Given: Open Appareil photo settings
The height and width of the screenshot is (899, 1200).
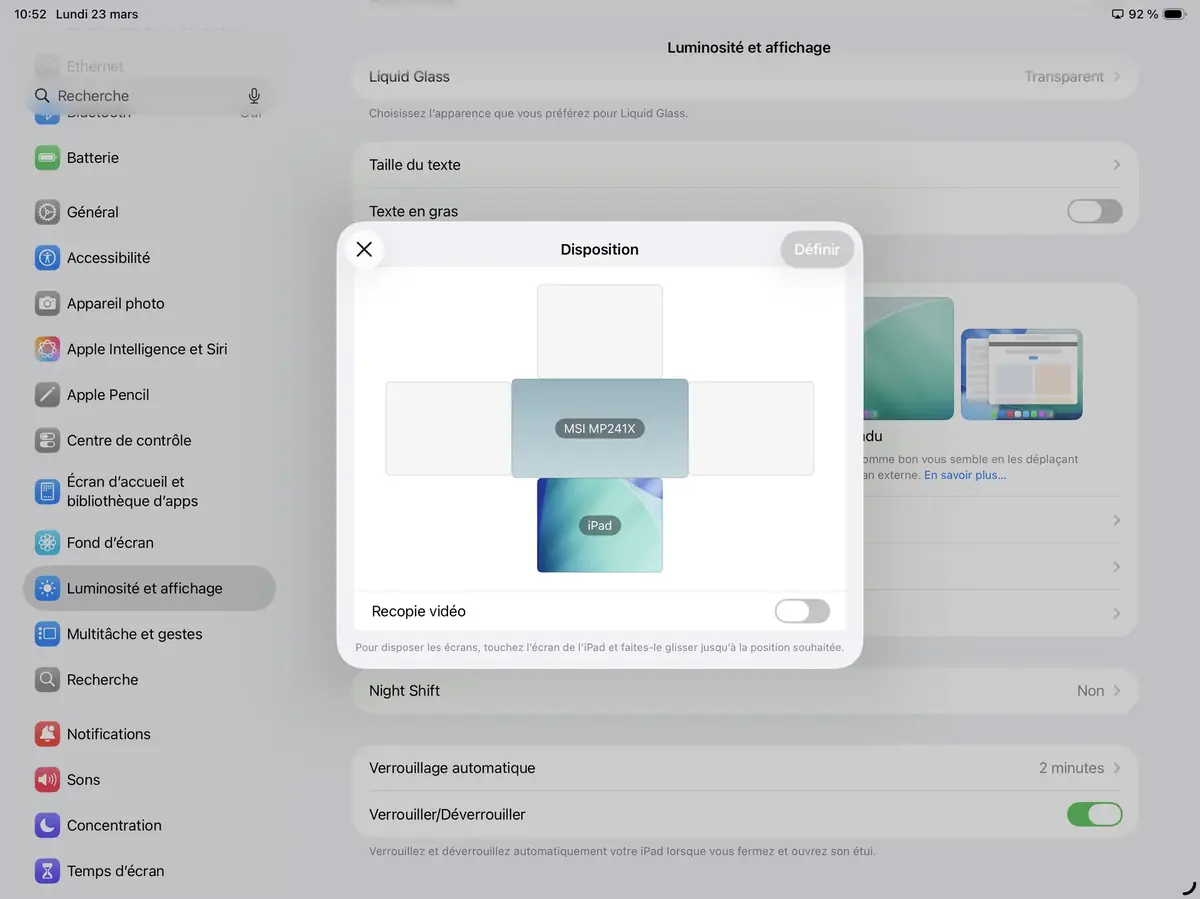Looking at the screenshot, I should [x=115, y=303].
